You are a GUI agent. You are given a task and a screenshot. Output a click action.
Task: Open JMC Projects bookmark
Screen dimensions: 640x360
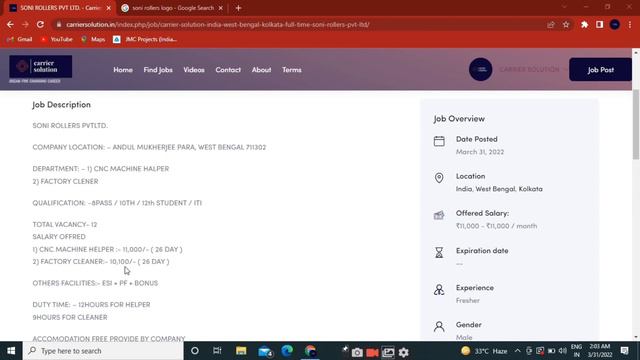pyautogui.click(x=145, y=39)
